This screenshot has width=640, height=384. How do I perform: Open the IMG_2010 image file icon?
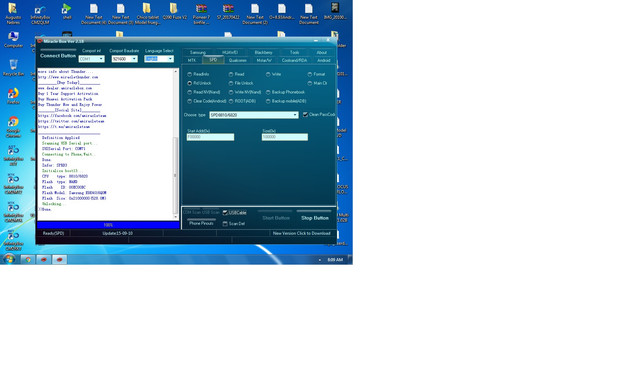point(335,11)
